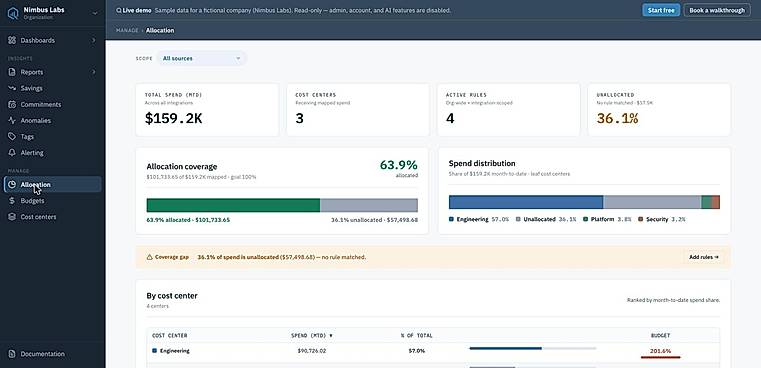Image resolution: width=761 pixels, height=368 pixels.
Task: Click gray unallocated segment of coverage bar
Action: pyautogui.click(x=369, y=205)
